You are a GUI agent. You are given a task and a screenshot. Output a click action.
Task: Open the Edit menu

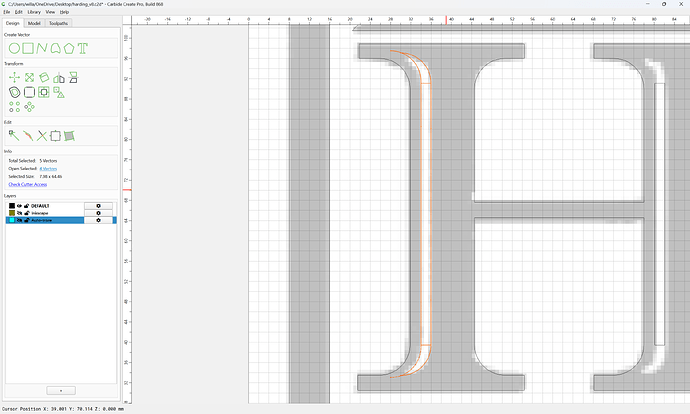coord(18,12)
